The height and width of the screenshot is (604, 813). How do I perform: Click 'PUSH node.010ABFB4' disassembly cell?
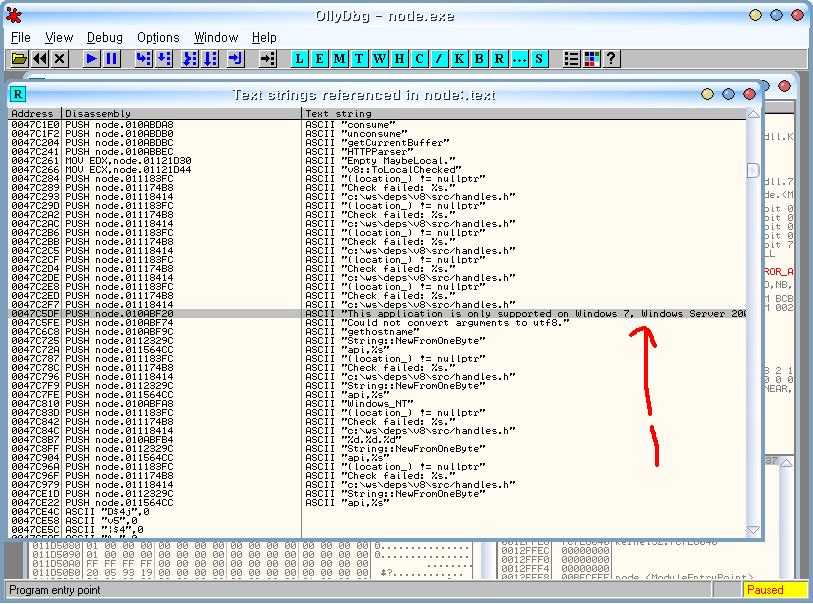pyautogui.click(x=119, y=440)
